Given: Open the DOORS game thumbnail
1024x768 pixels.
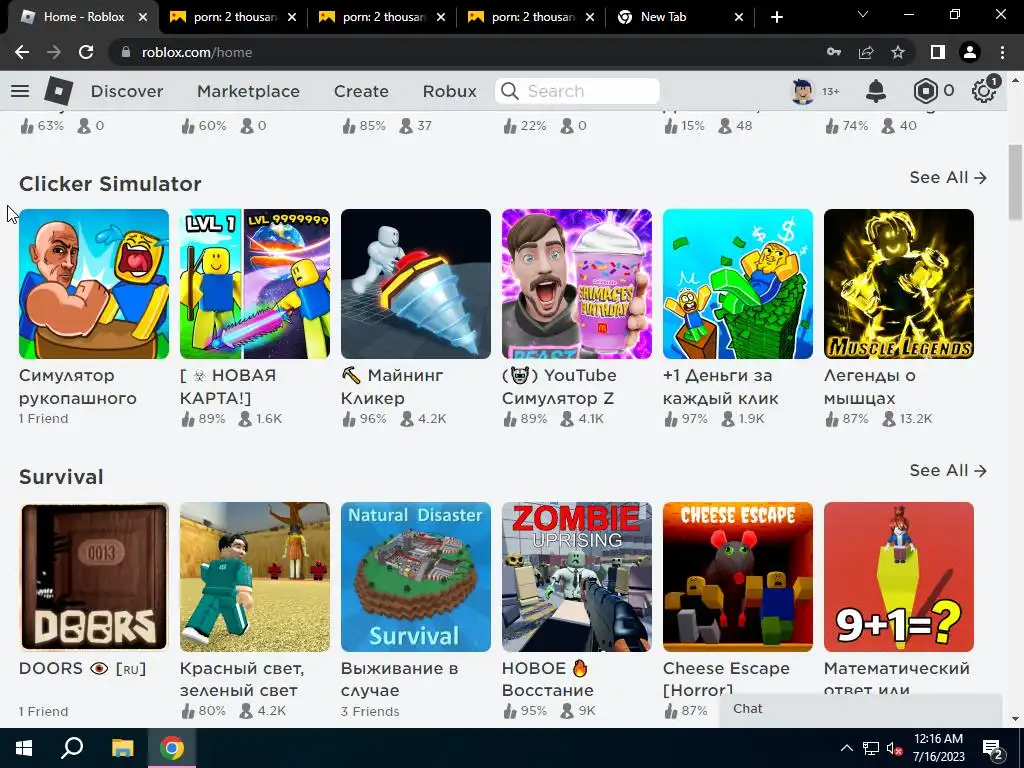Looking at the screenshot, I should (94, 577).
